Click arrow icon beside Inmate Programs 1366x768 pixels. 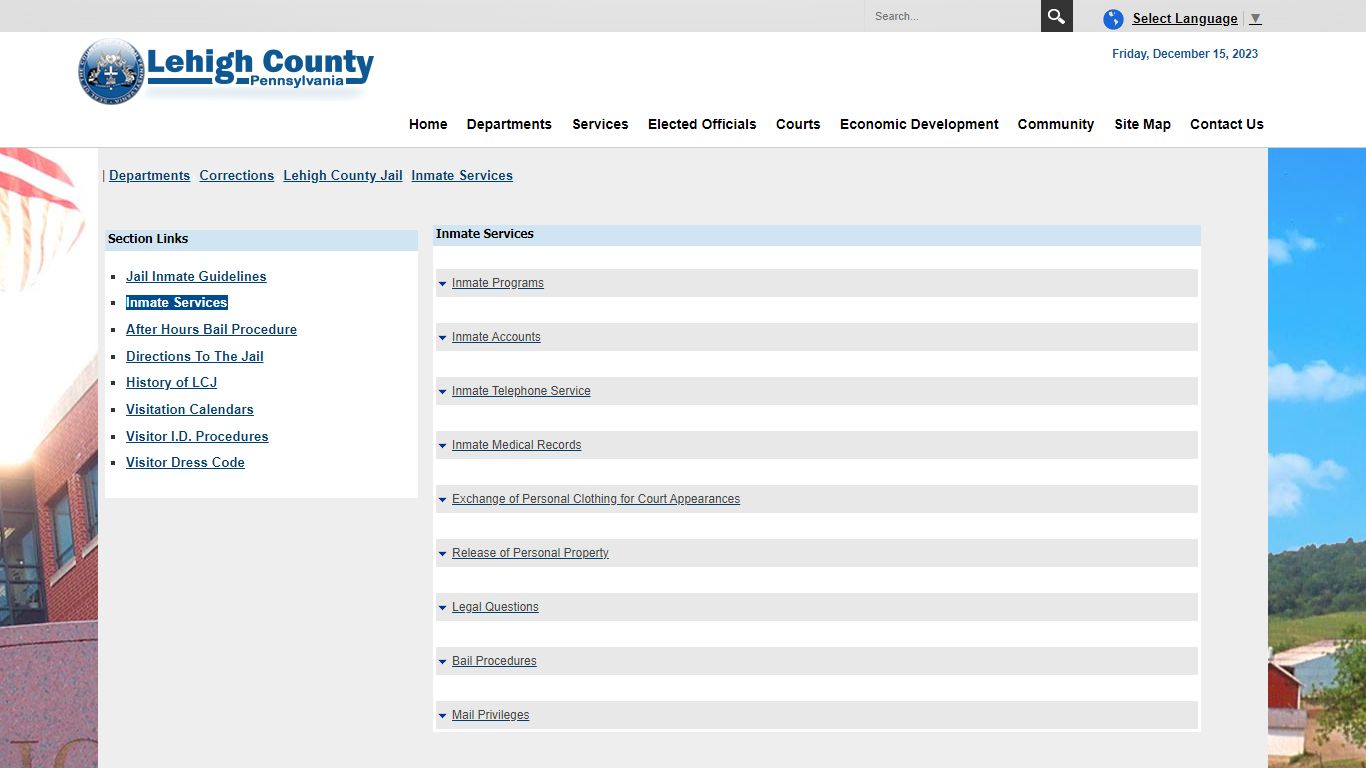click(442, 284)
